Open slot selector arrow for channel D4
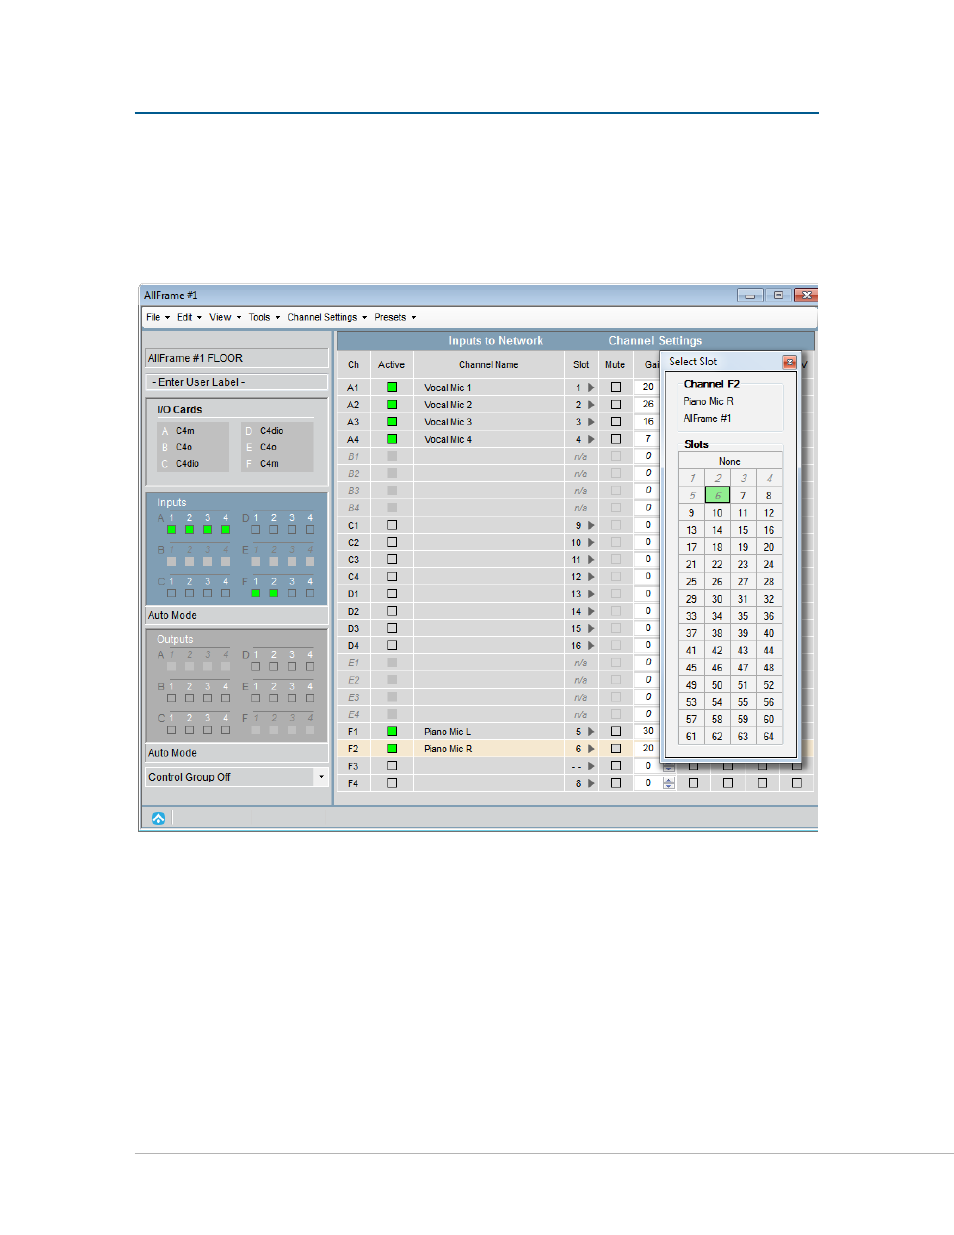This screenshot has width=954, height=1235. (x=591, y=645)
